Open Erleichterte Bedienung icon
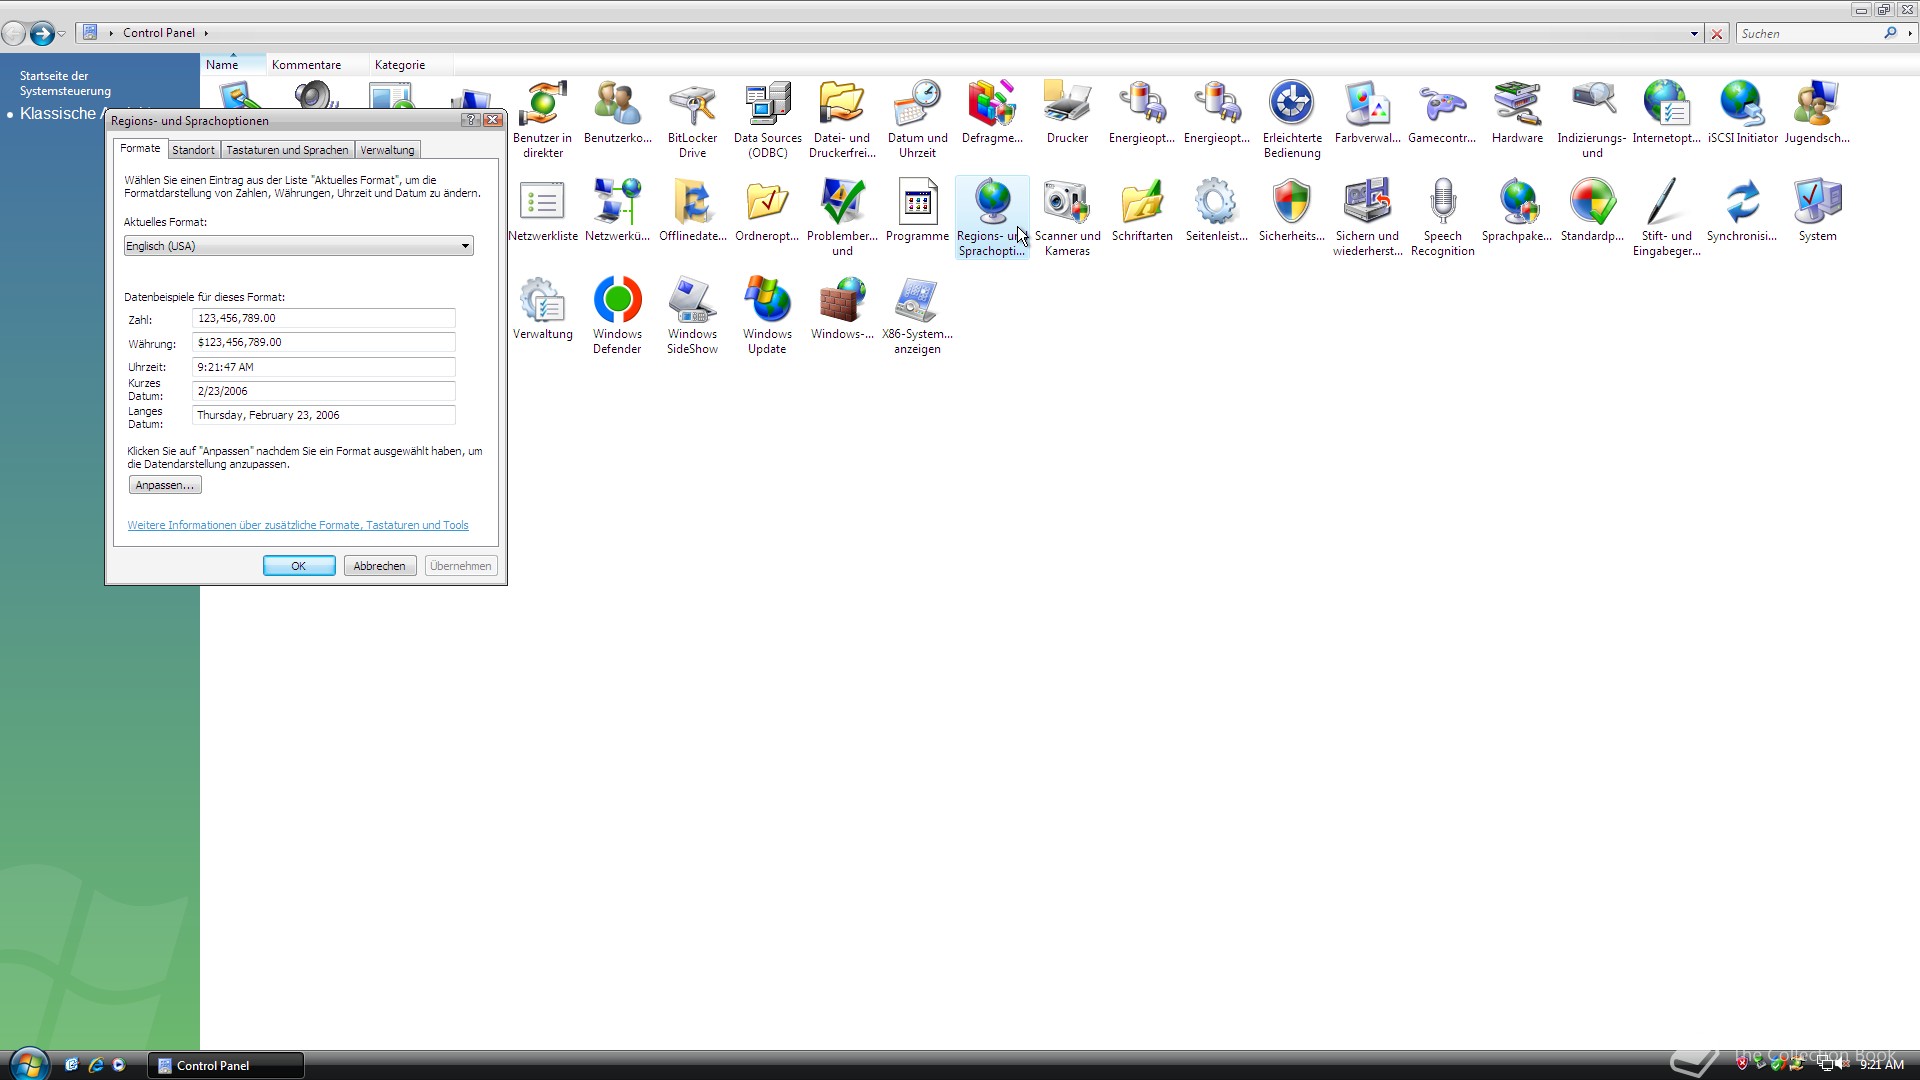This screenshot has width=1920, height=1080. click(x=1292, y=119)
